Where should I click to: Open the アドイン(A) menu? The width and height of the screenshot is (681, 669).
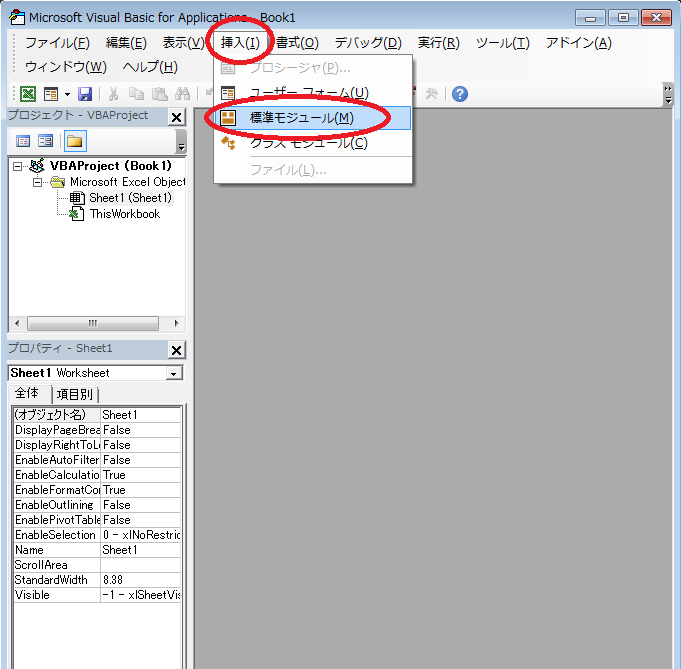point(579,43)
